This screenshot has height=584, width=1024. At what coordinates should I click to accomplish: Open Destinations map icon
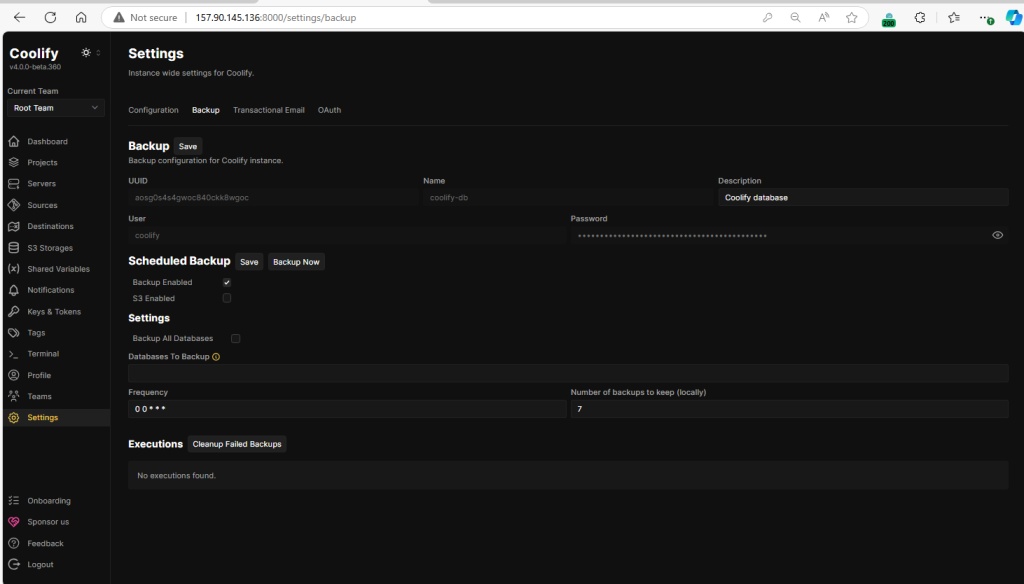(14, 226)
